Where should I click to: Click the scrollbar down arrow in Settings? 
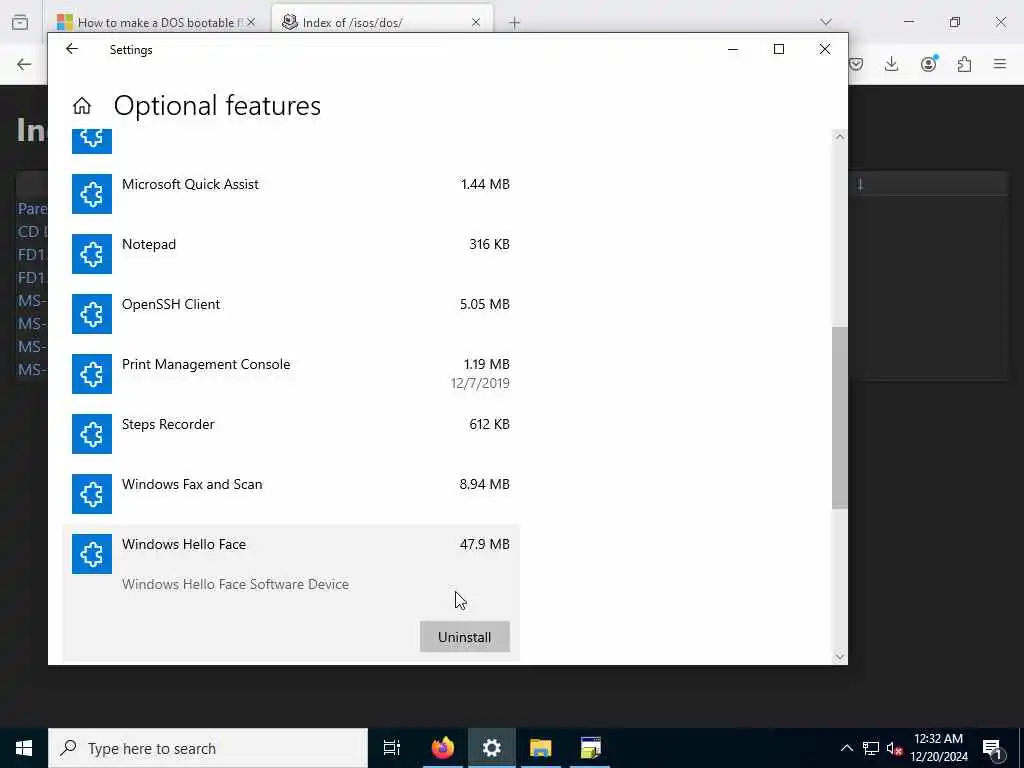click(840, 657)
